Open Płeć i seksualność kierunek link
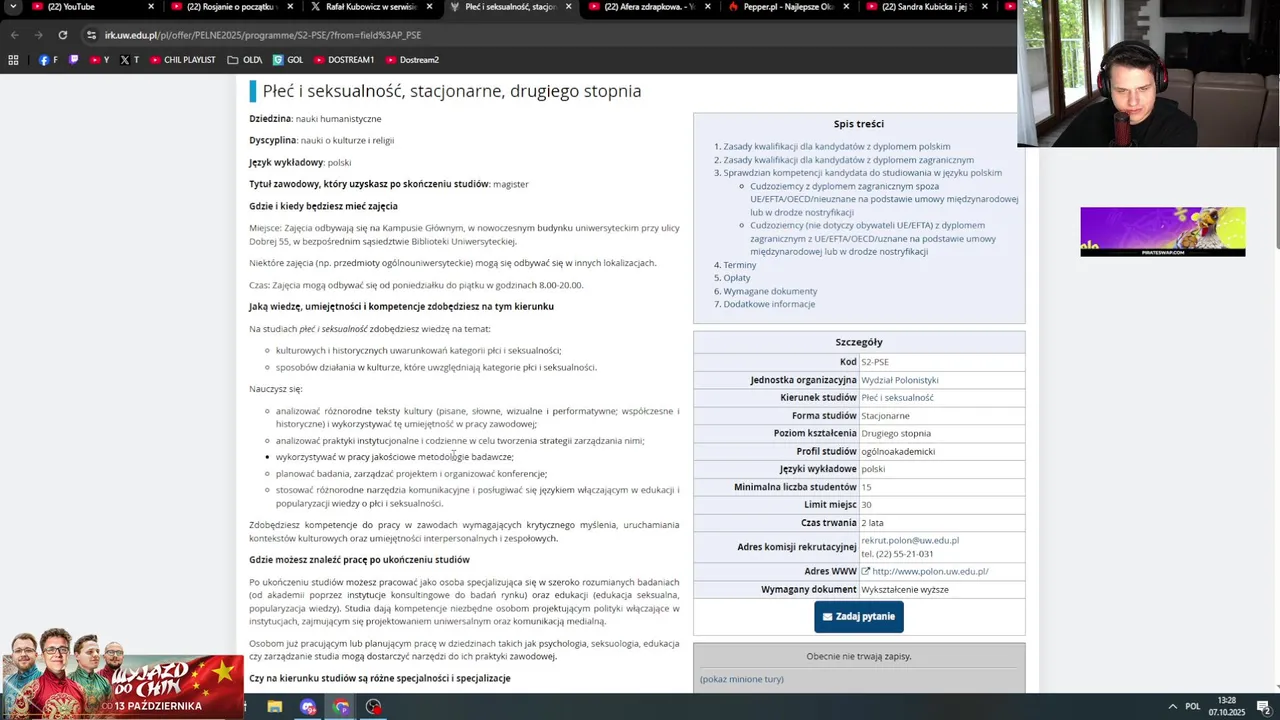The image size is (1280, 720). [897, 398]
